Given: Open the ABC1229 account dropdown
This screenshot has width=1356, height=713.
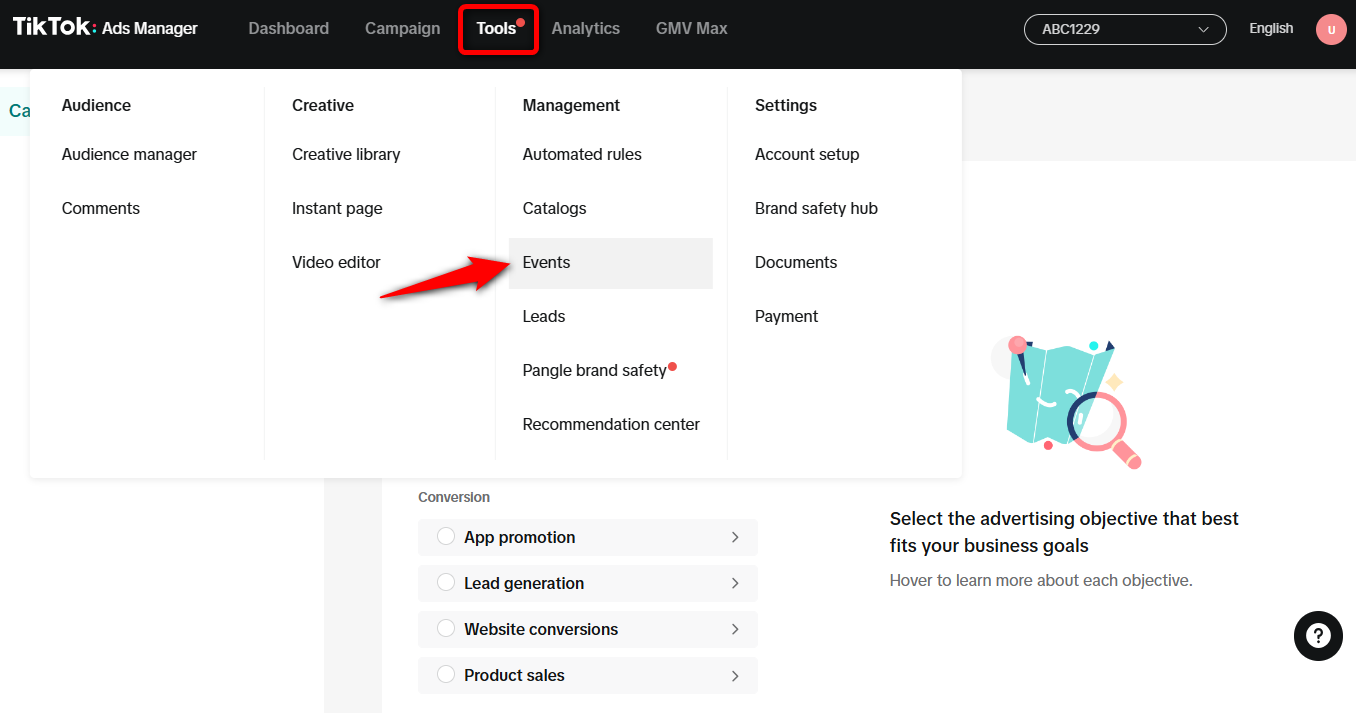Looking at the screenshot, I should click(x=1125, y=29).
